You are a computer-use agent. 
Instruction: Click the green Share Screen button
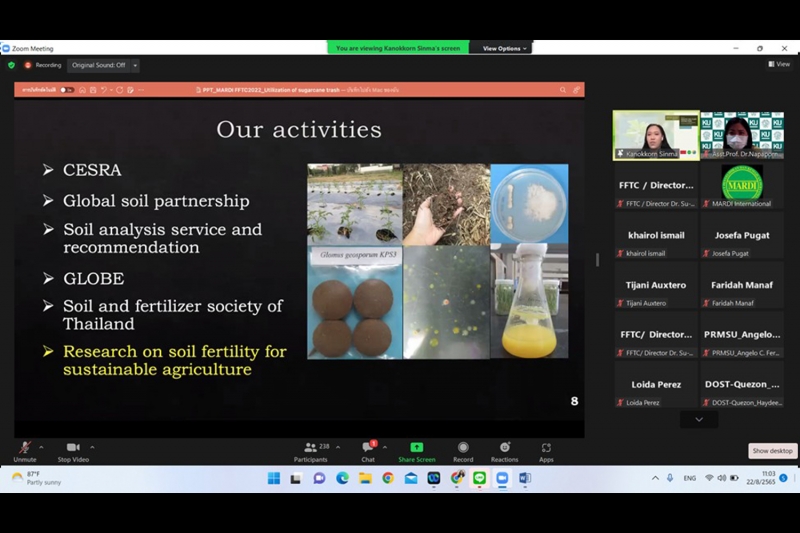416,449
